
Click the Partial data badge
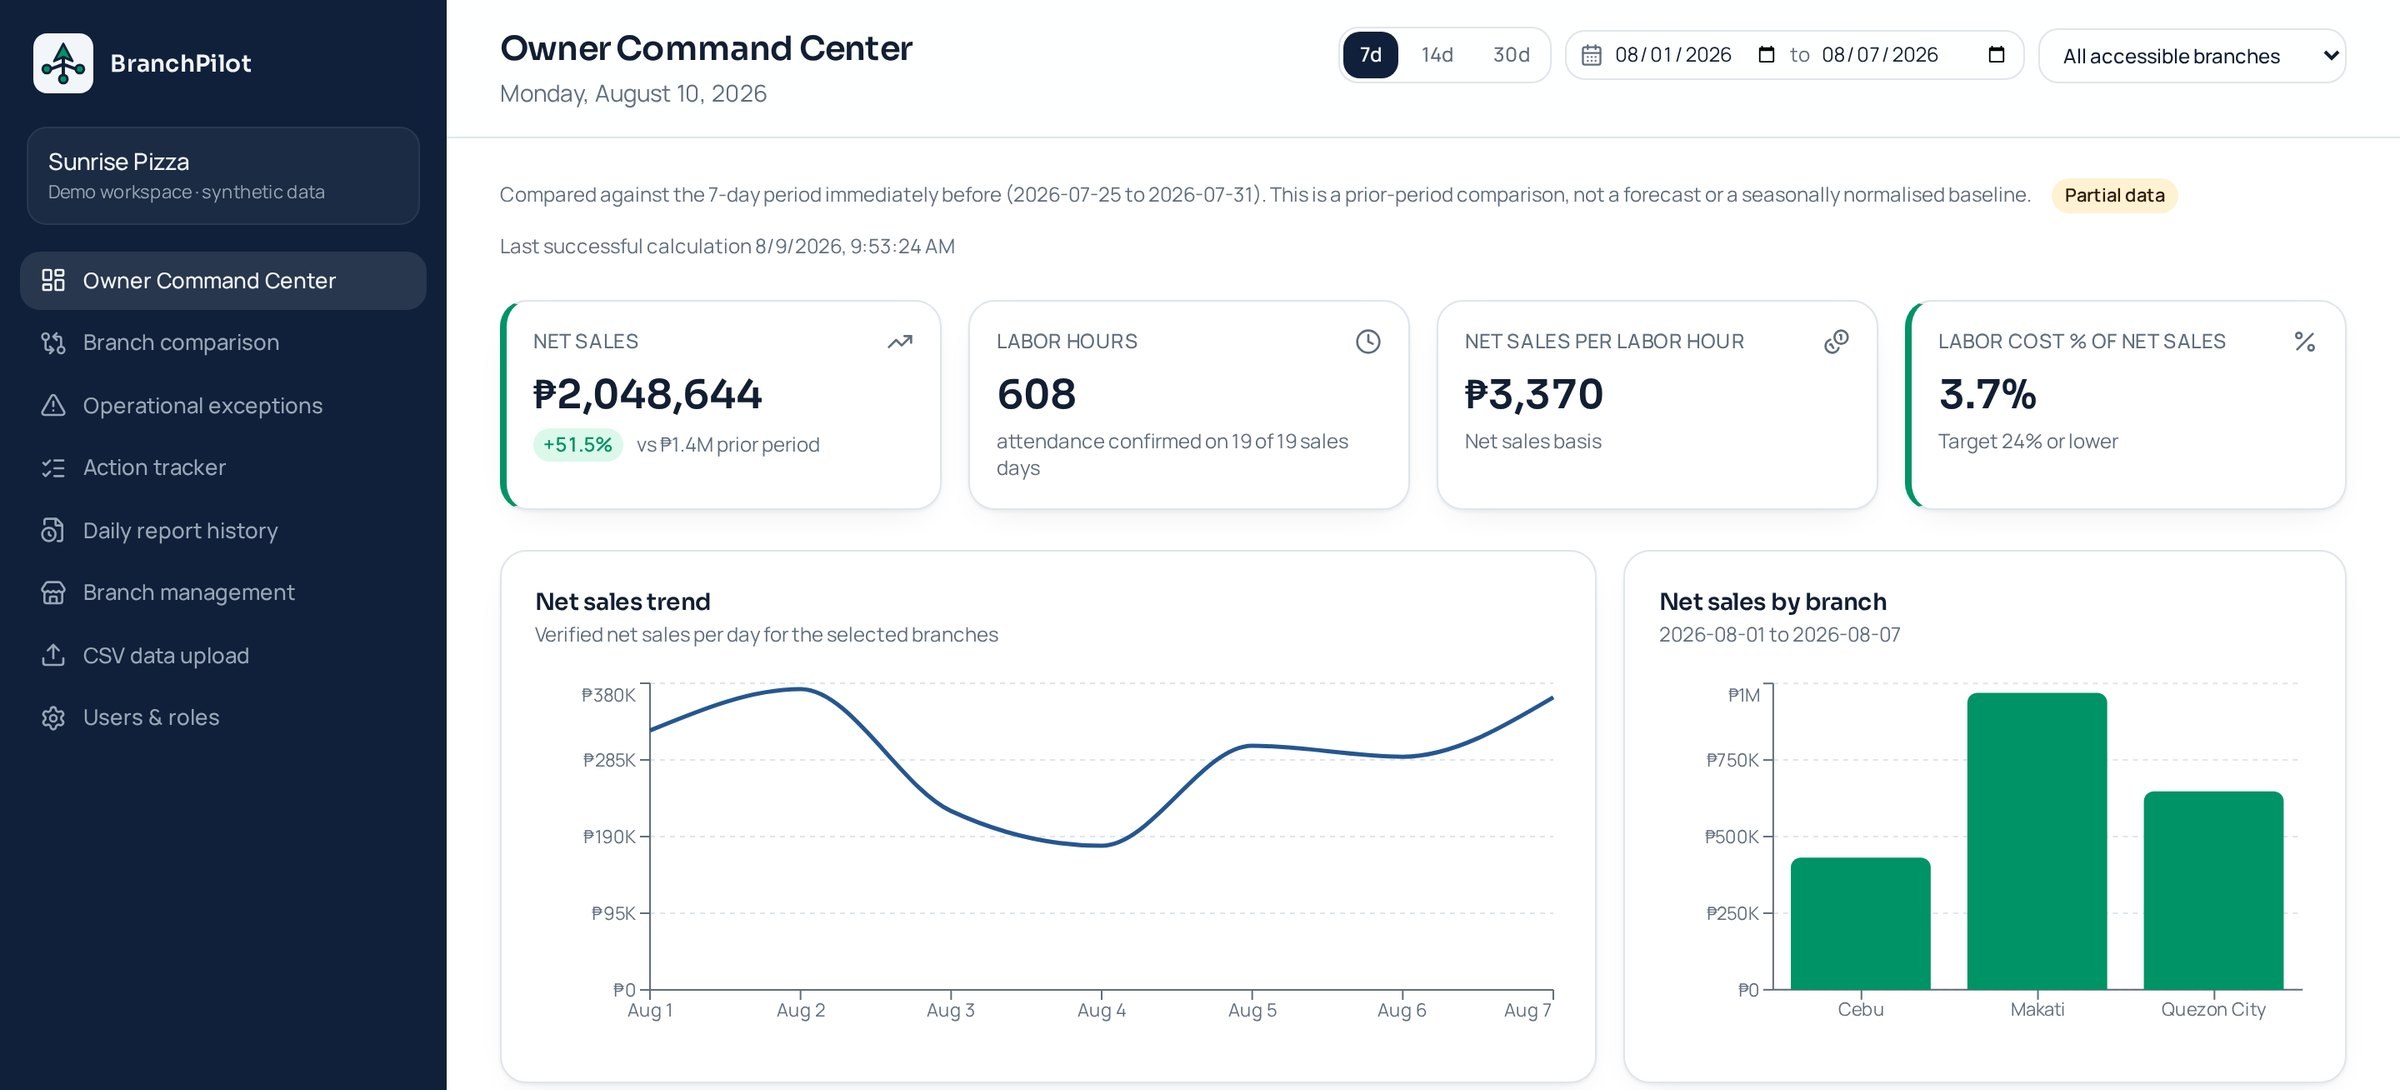[x=2114, y=195]
